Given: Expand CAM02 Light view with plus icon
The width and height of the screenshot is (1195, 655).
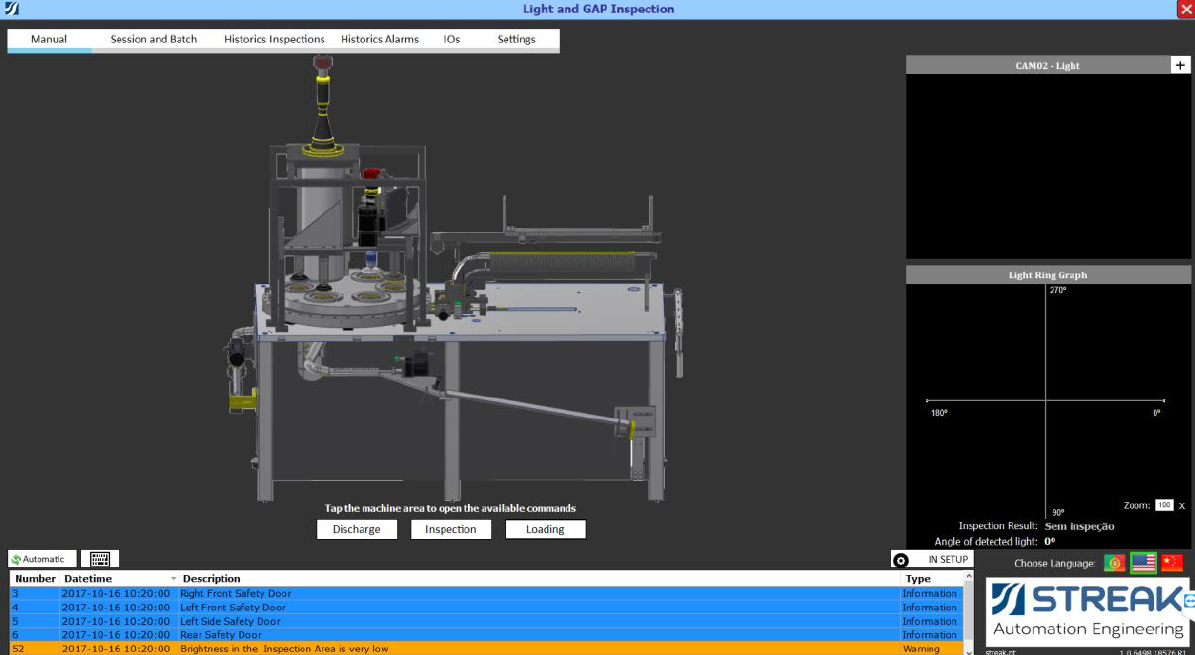Looking at the screenshot, I should coord(1180,65).
